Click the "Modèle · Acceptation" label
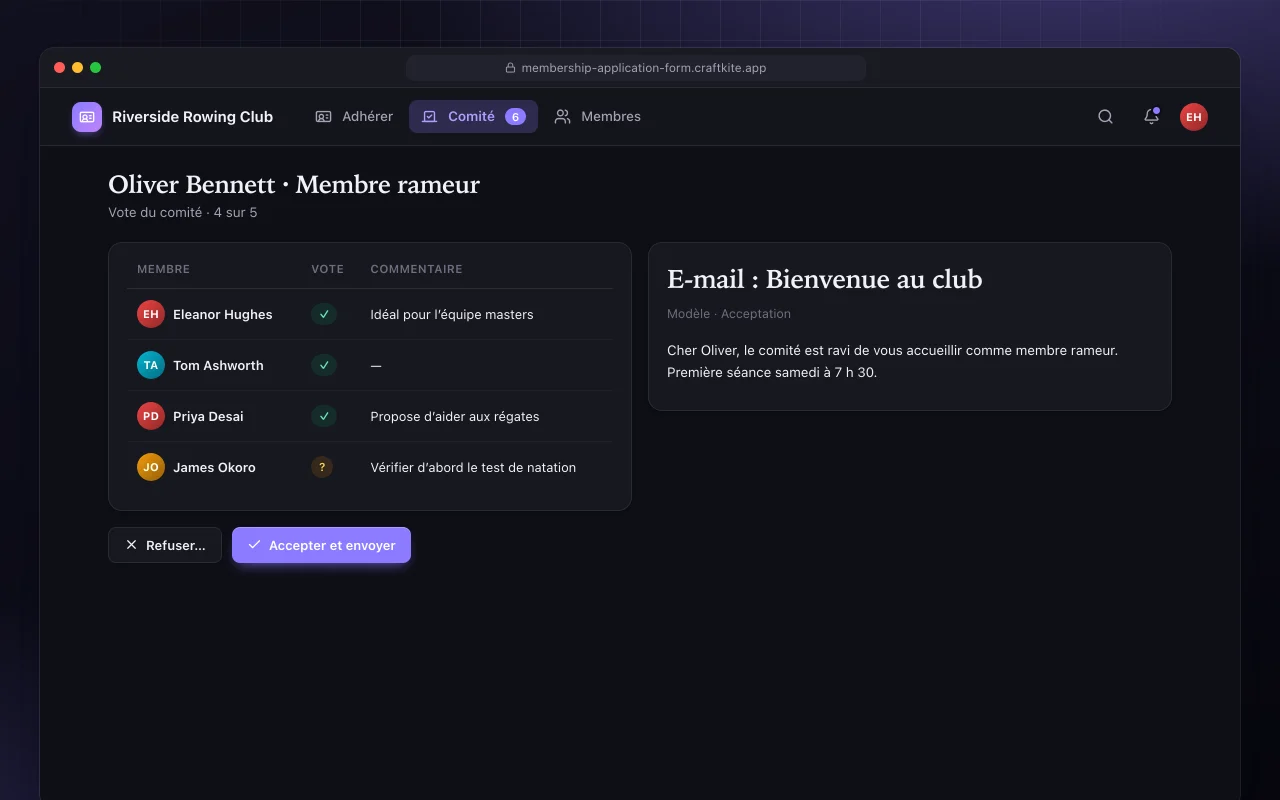The height and width of the screenshot is (800, 1280). [x=729, y=314]
